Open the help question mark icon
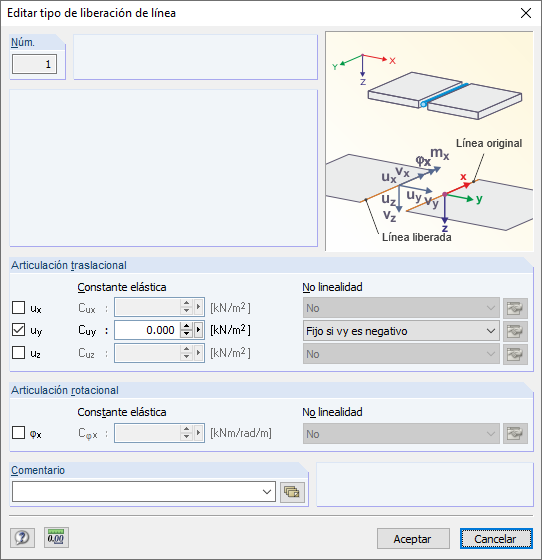542x560 pixels. [x=22, y=537]
